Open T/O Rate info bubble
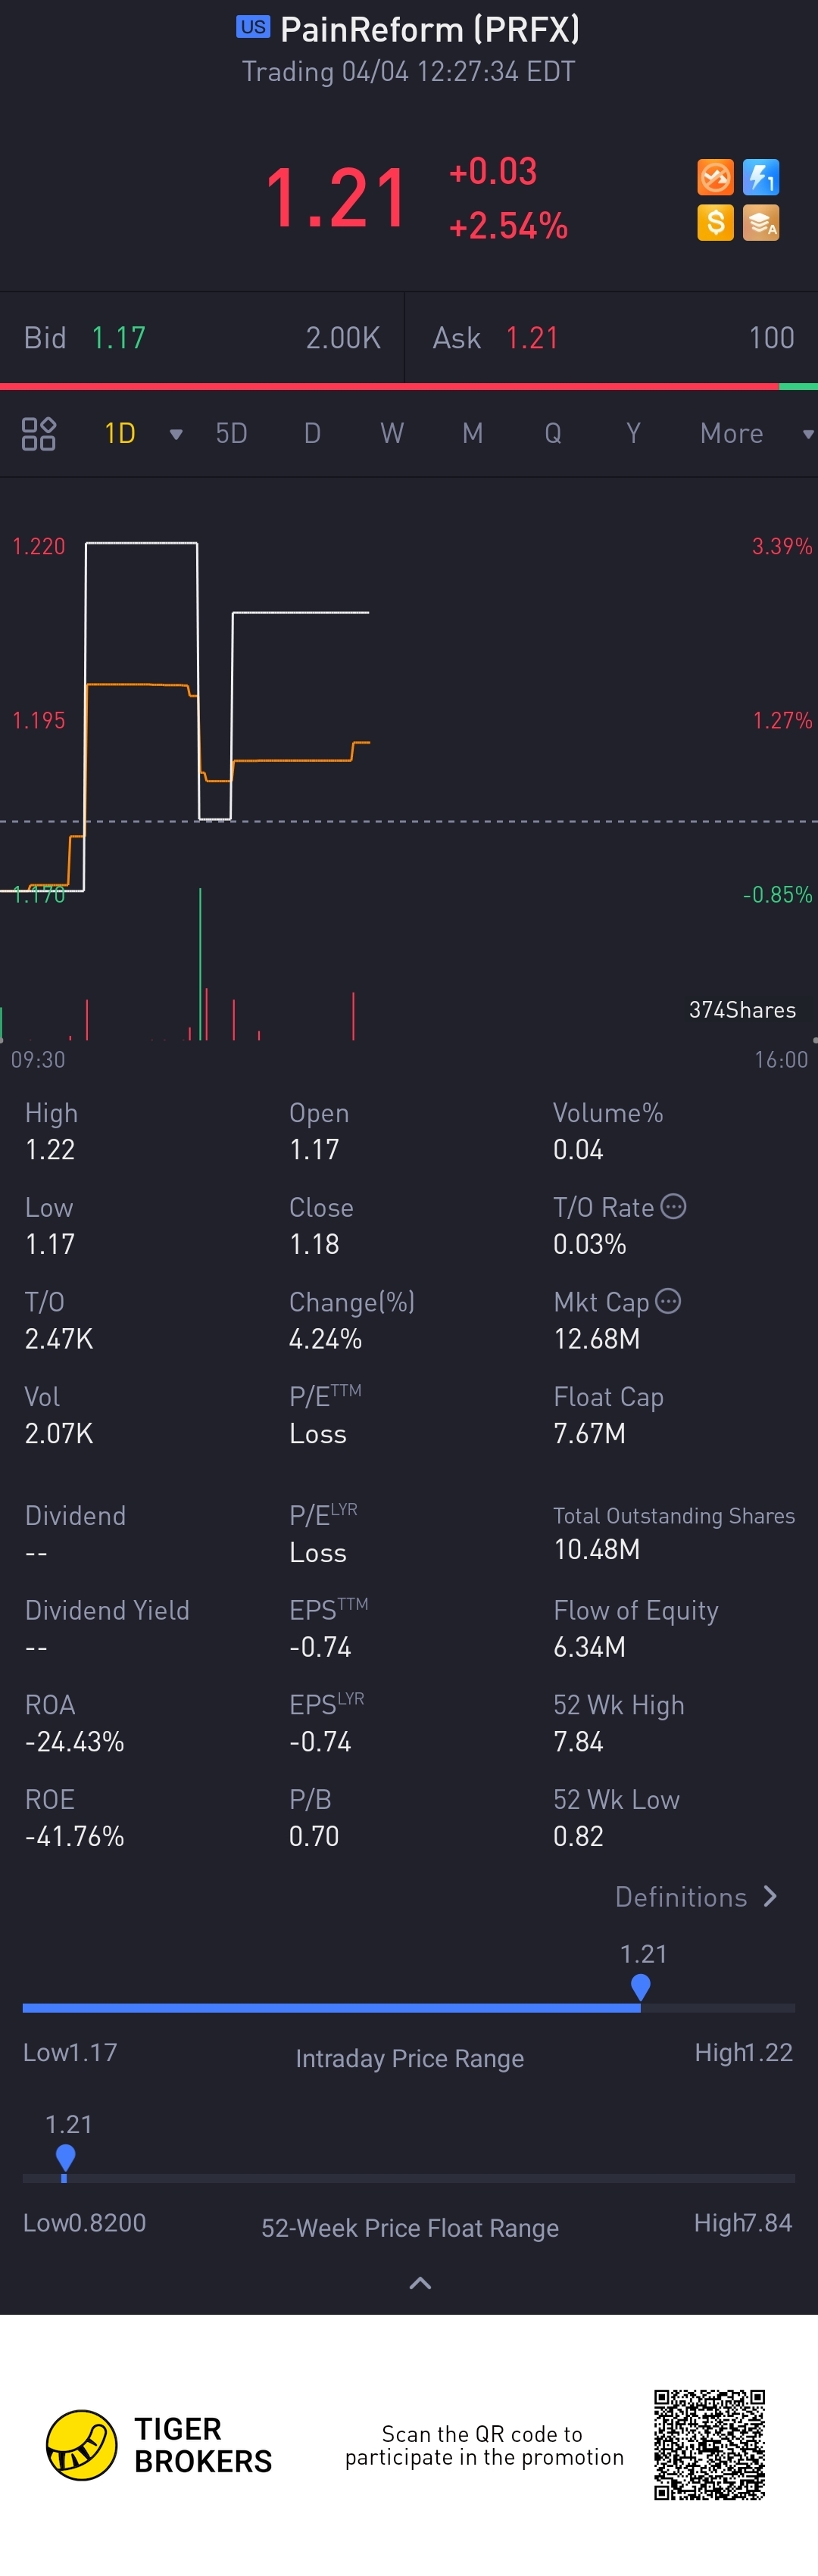 (x=674, y=1207)
